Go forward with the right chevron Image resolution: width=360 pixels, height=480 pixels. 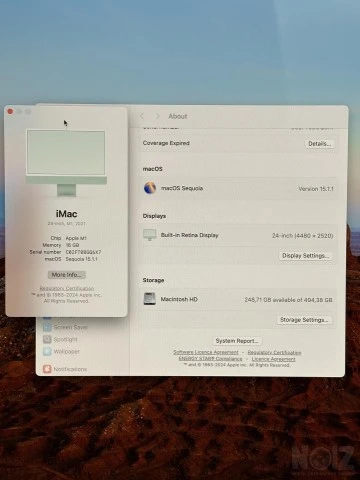click(x=157, y=116)
